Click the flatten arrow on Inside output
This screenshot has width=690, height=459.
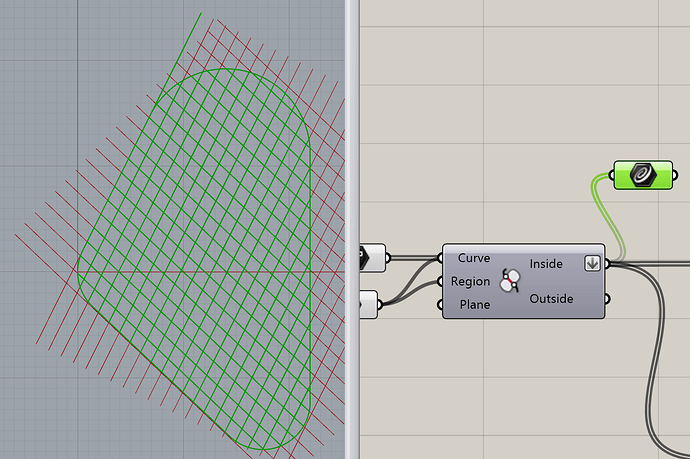(x=592, y=264)
